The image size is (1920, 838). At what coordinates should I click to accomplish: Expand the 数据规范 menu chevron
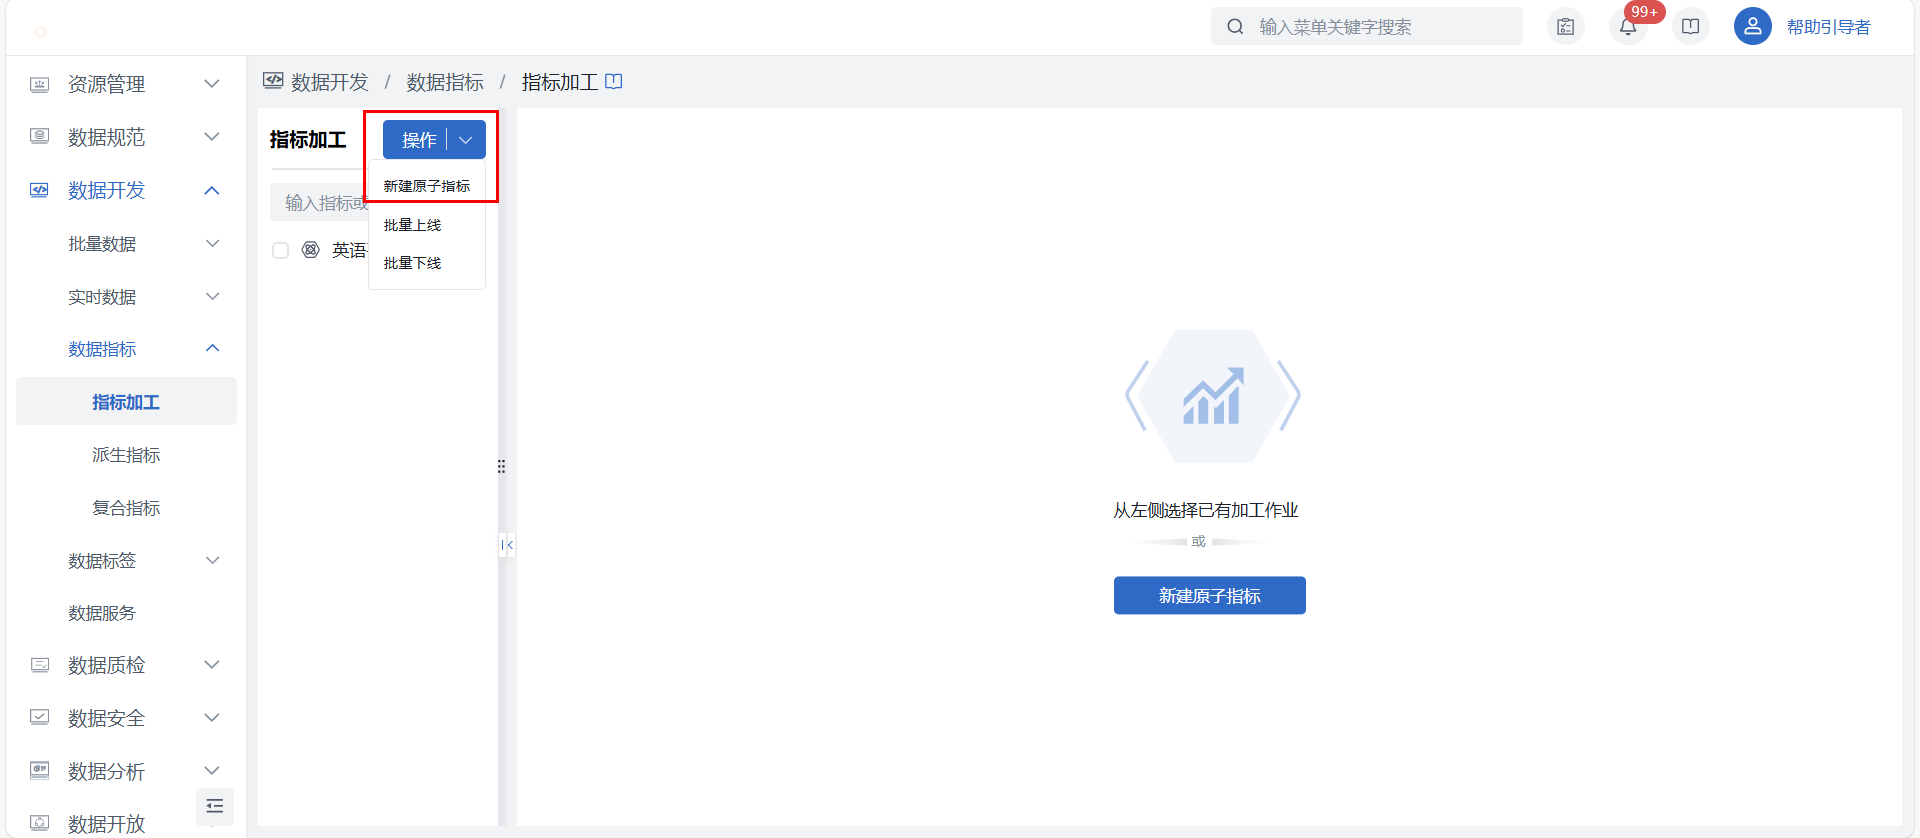tap(212, 137)
